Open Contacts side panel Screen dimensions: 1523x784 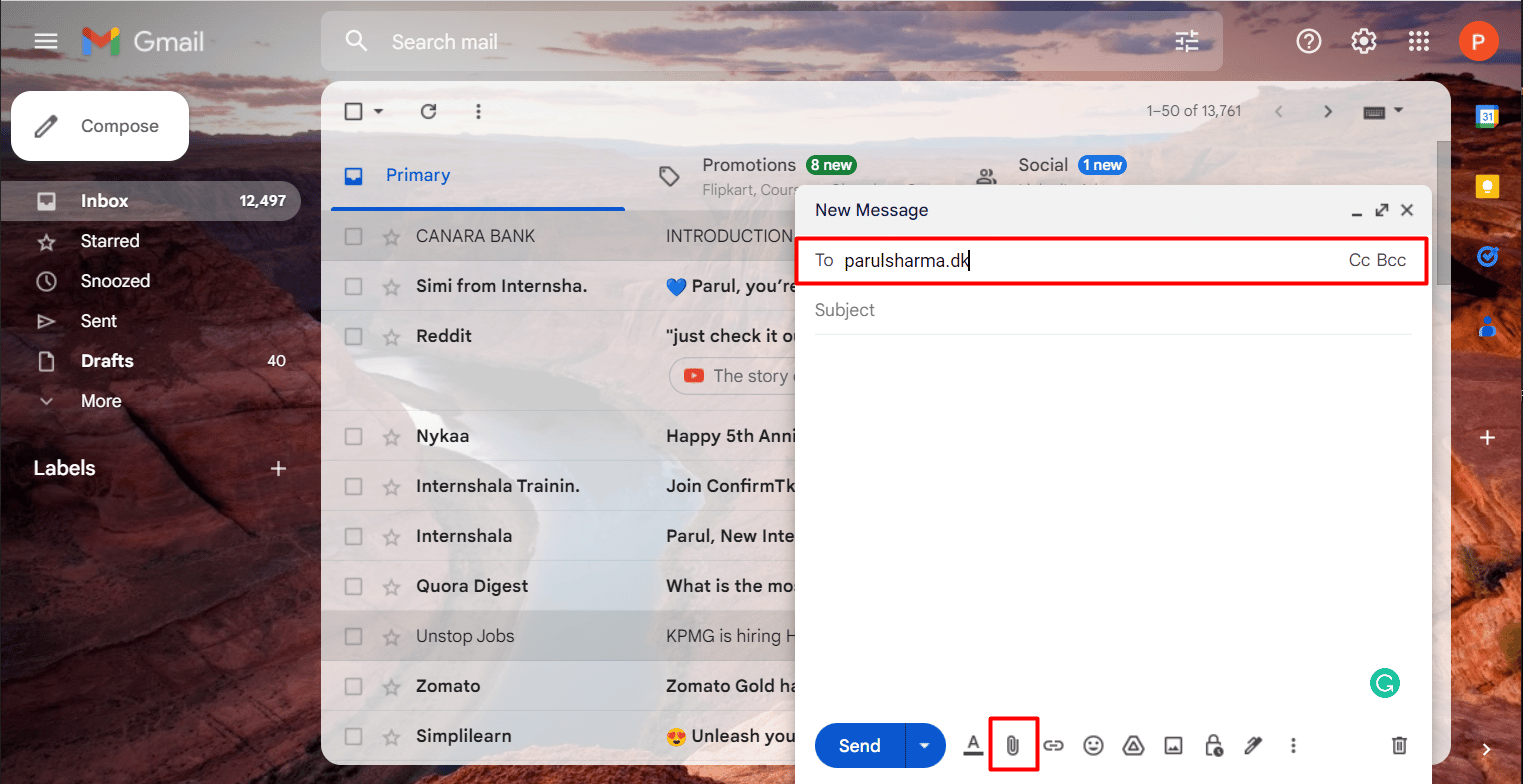1487,326
